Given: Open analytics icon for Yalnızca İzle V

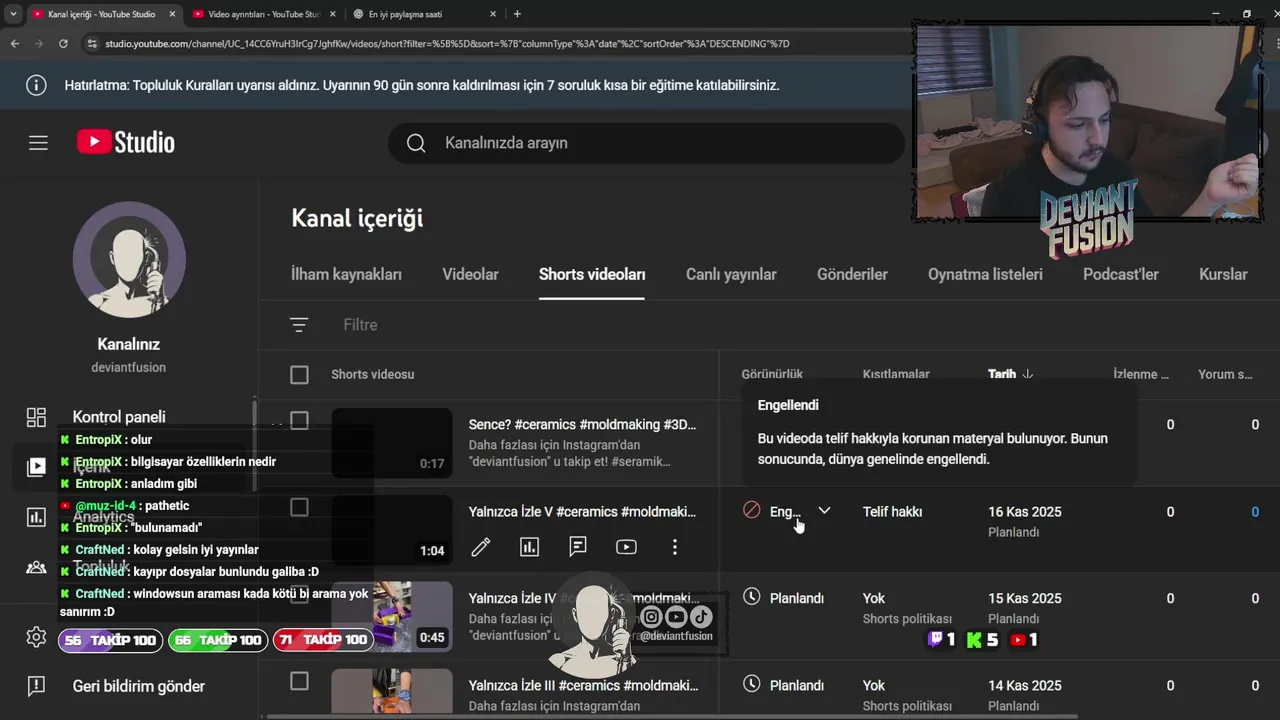Looking at the screenshot, I should pos(529,547).
